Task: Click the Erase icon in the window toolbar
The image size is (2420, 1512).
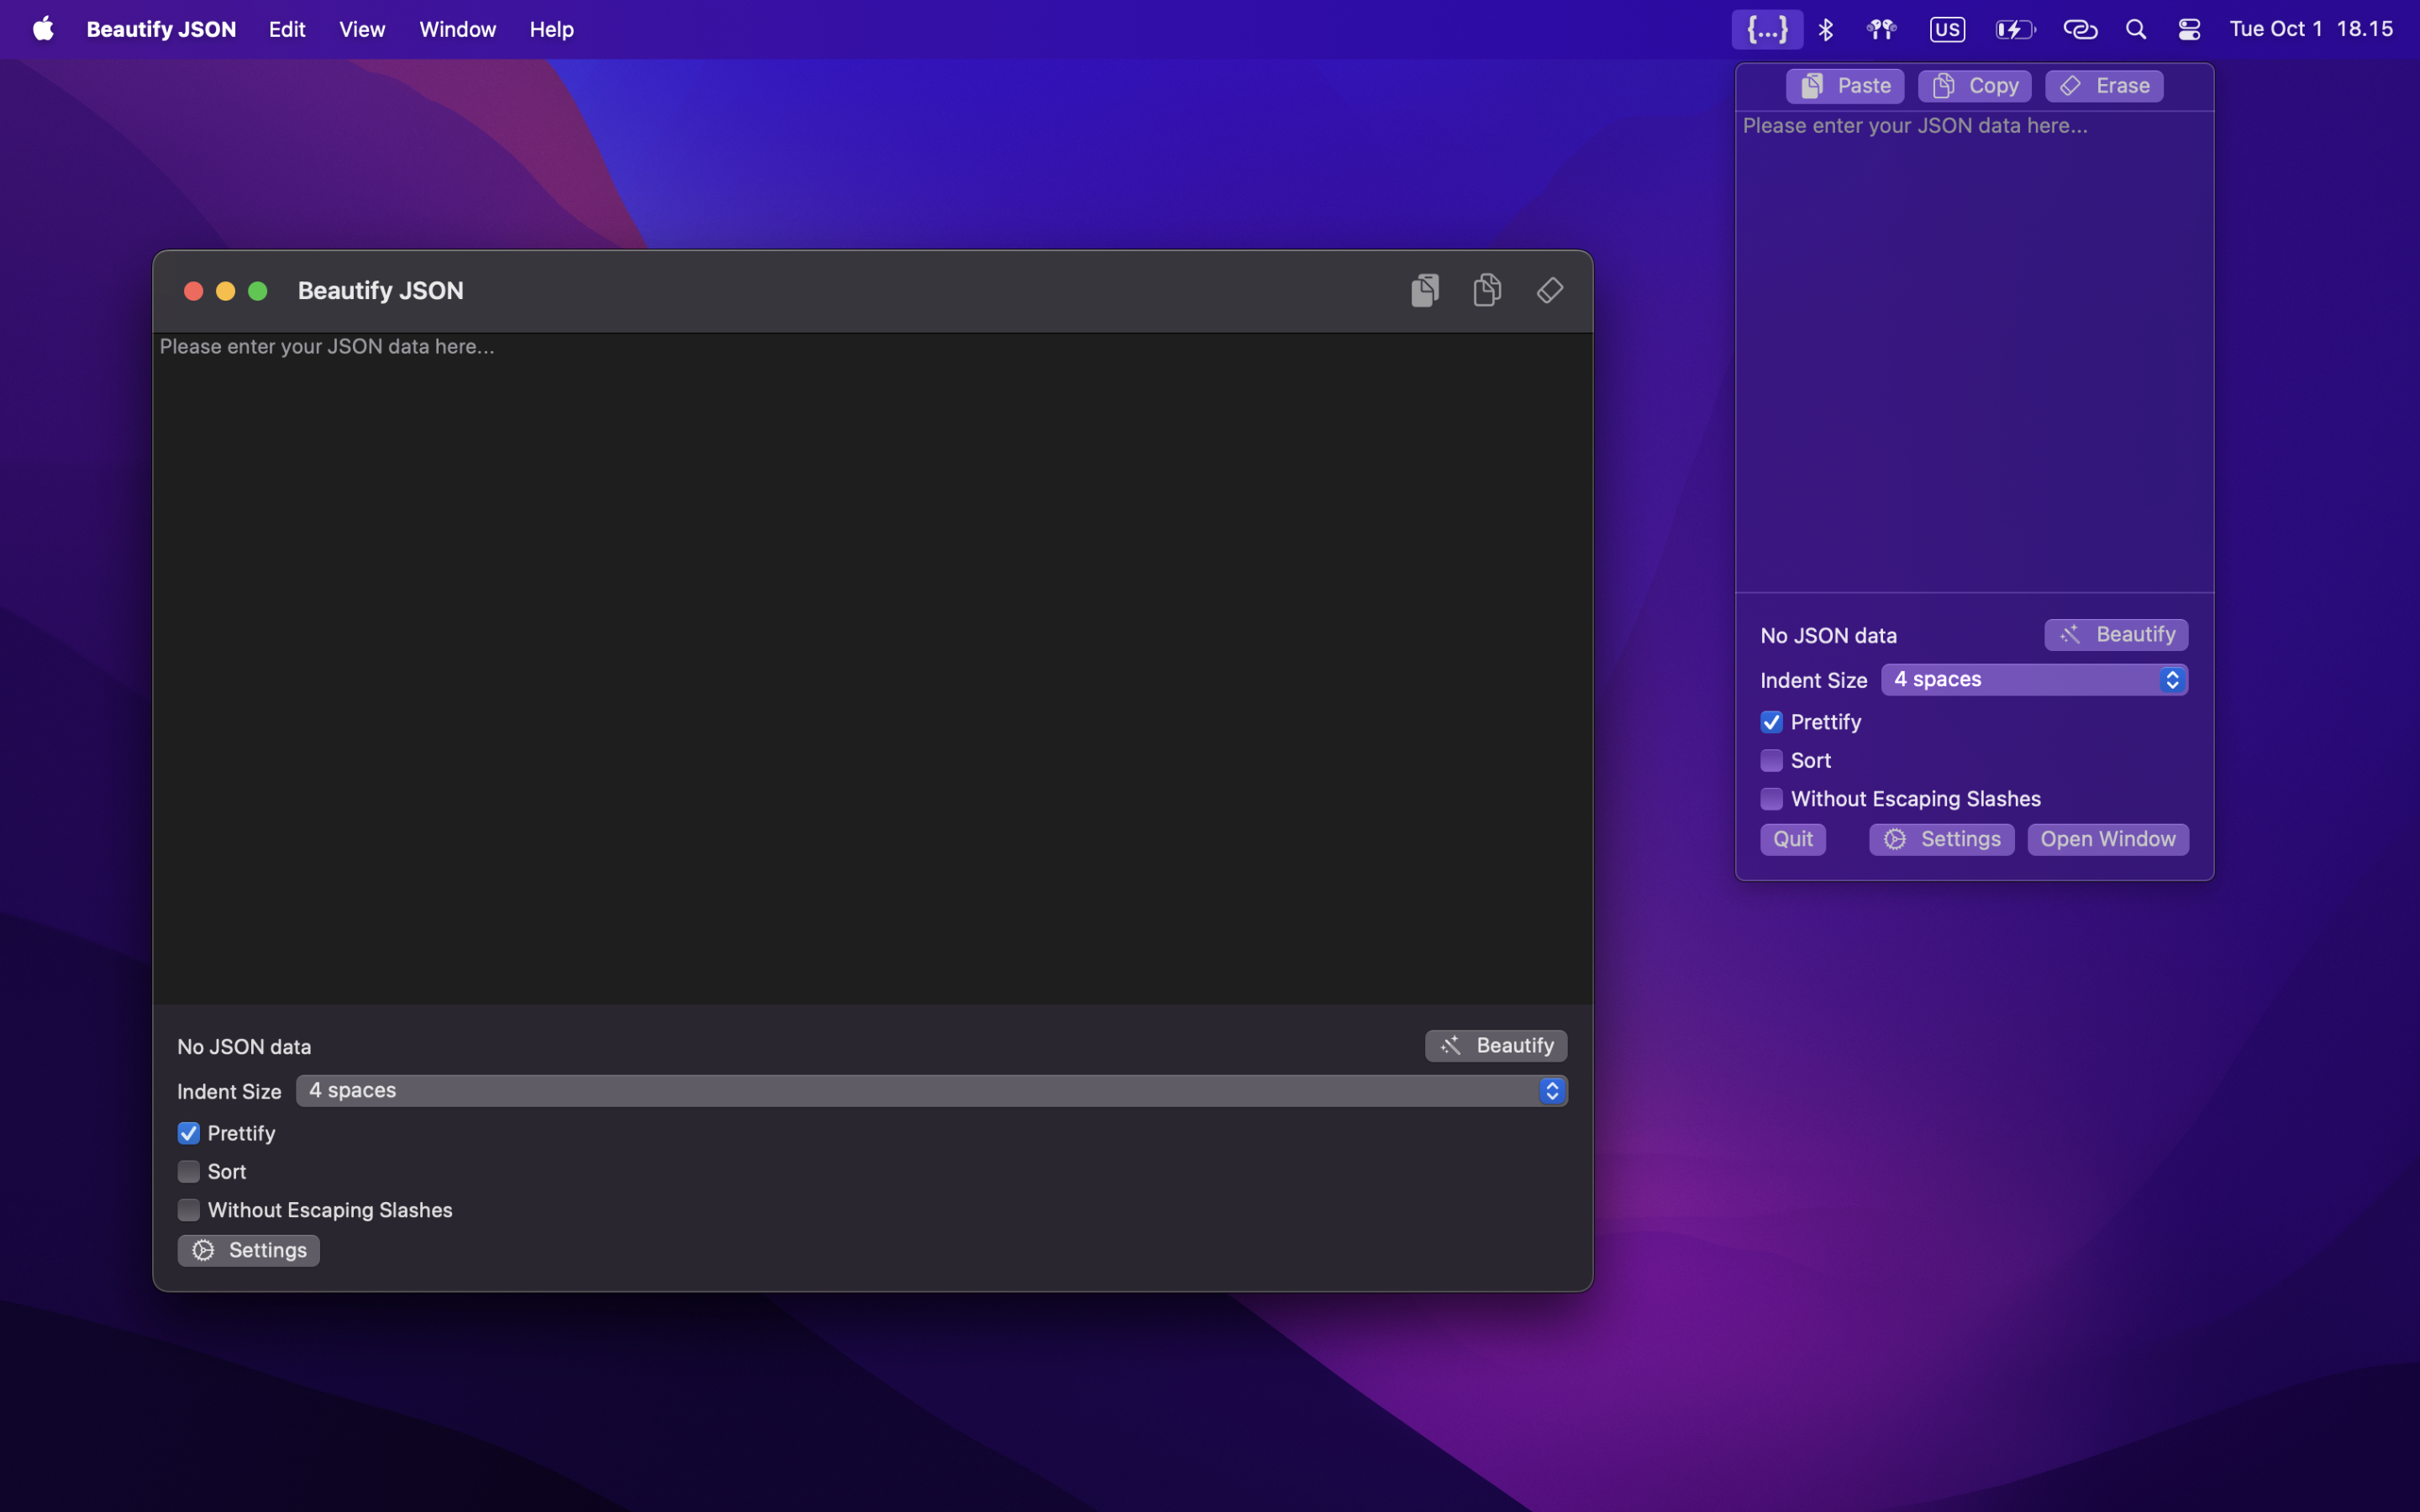Action: point(1549,289)
